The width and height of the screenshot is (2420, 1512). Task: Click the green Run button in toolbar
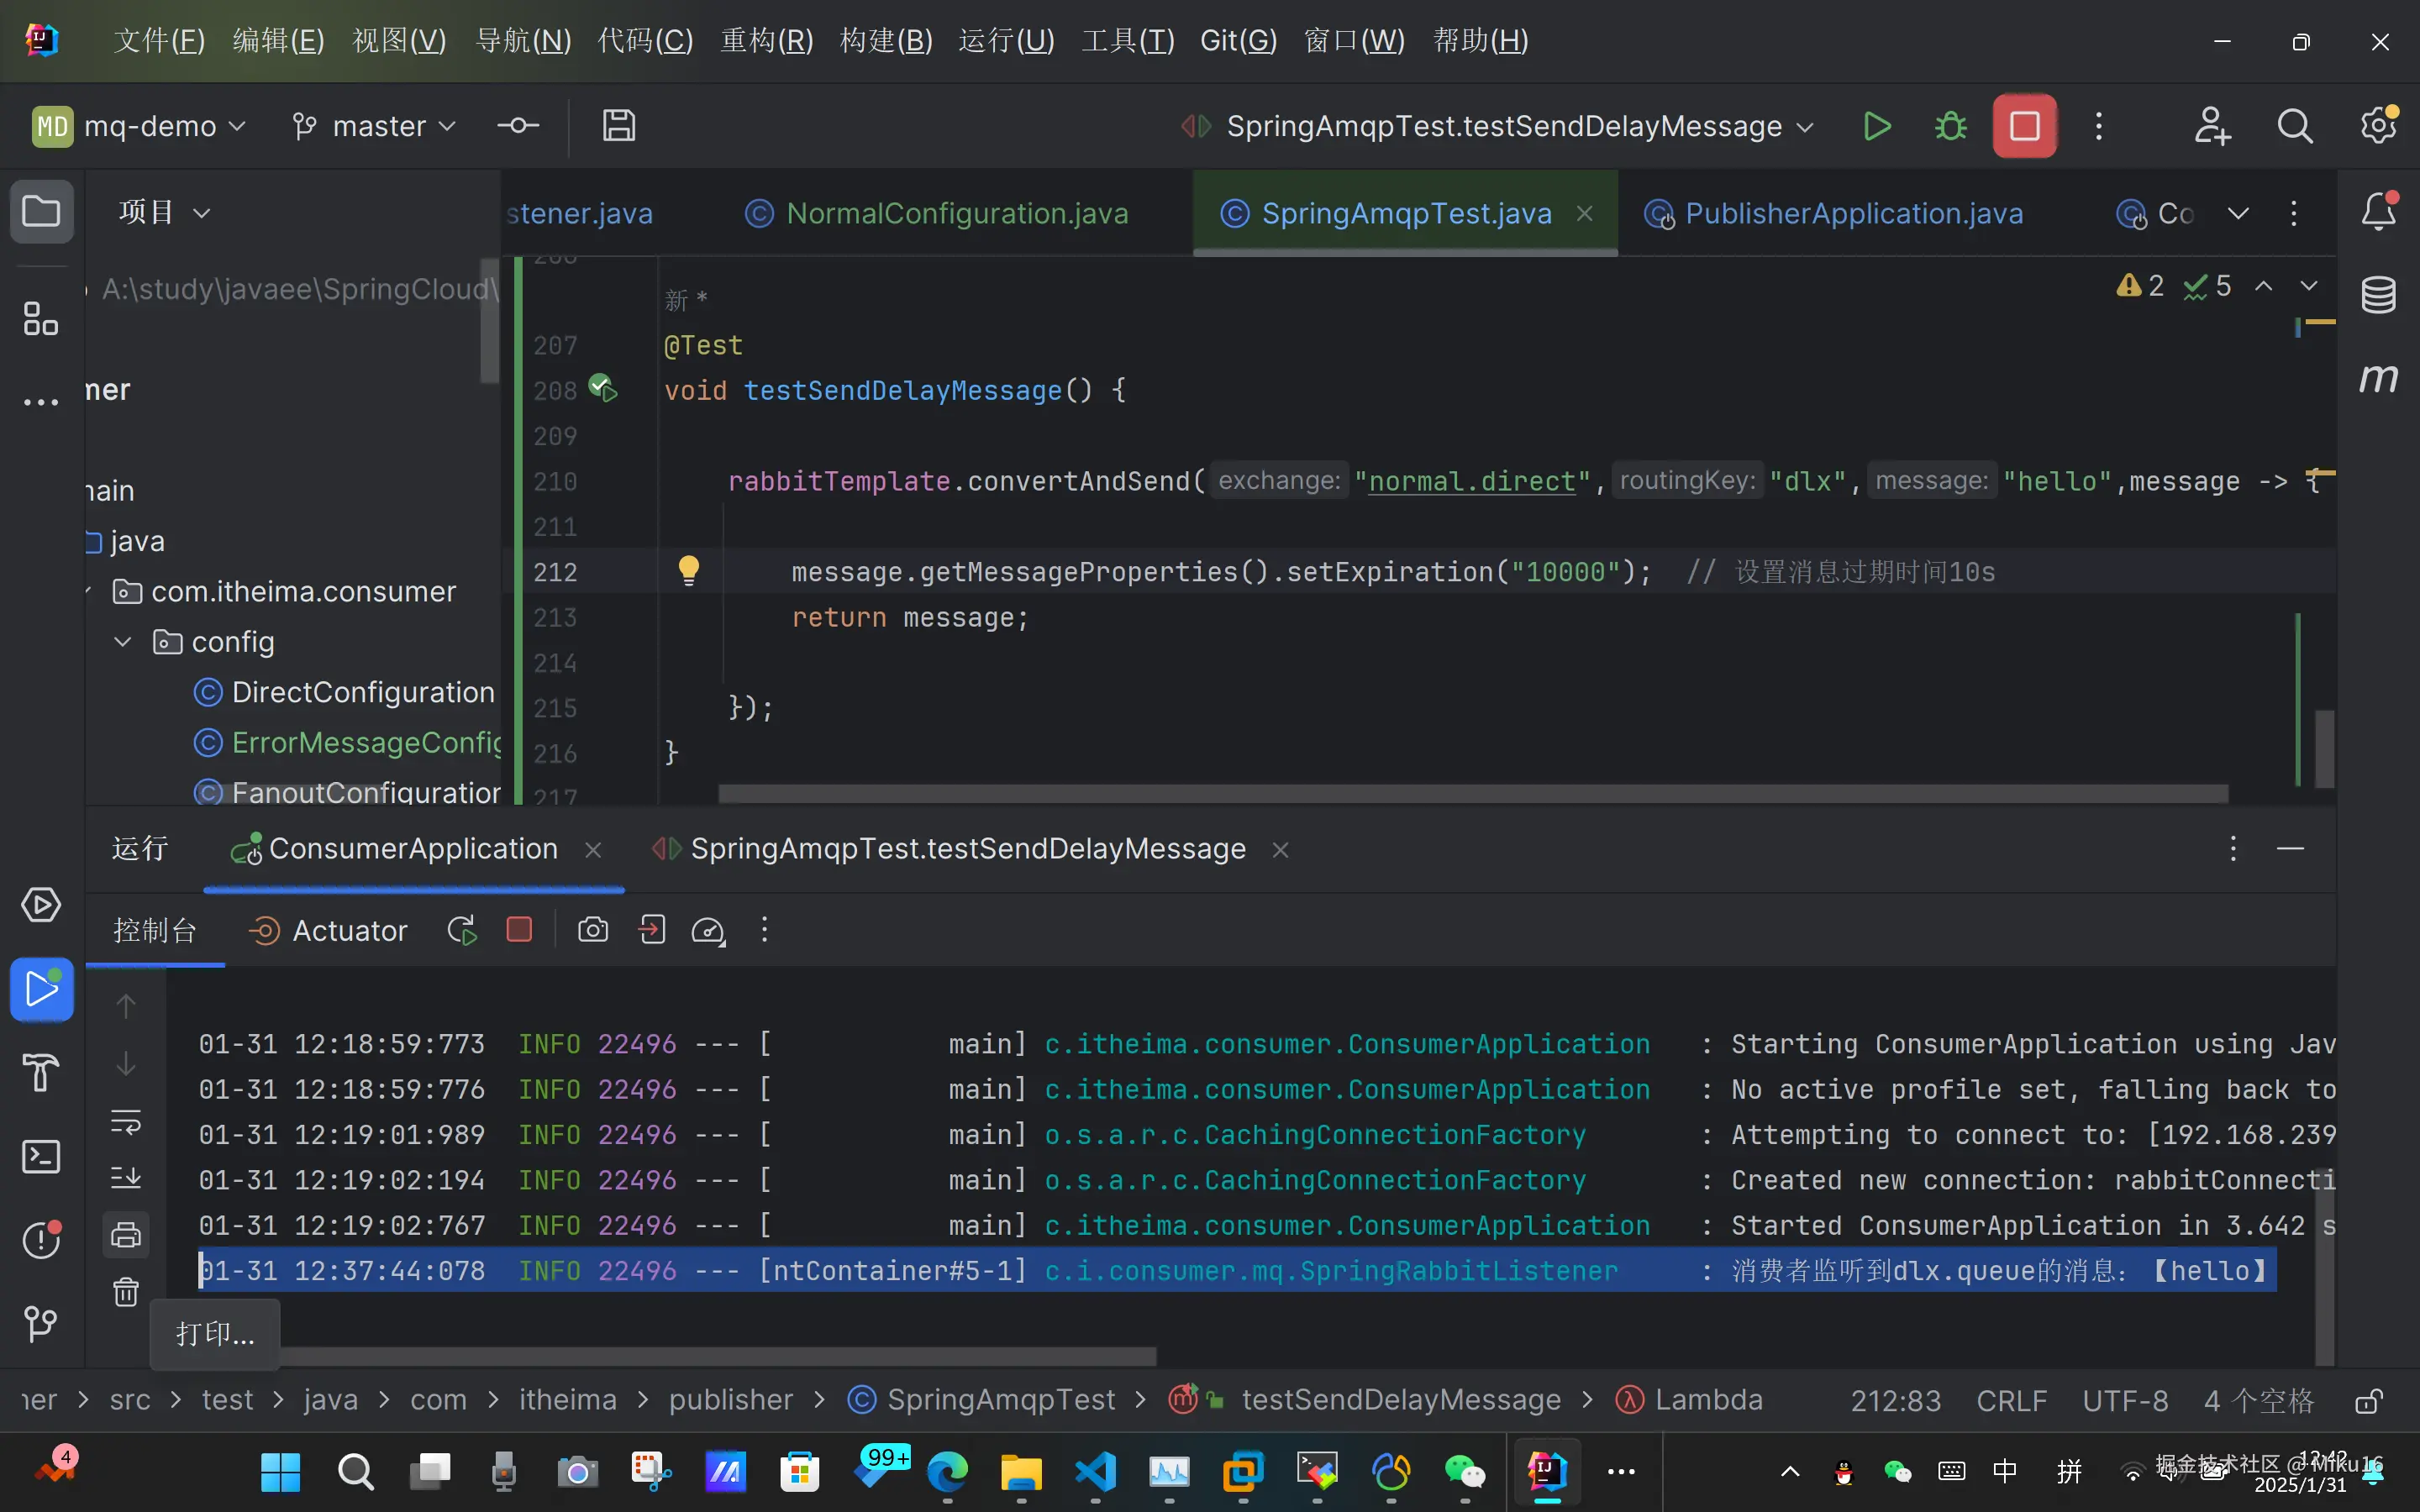point(1877,127)
